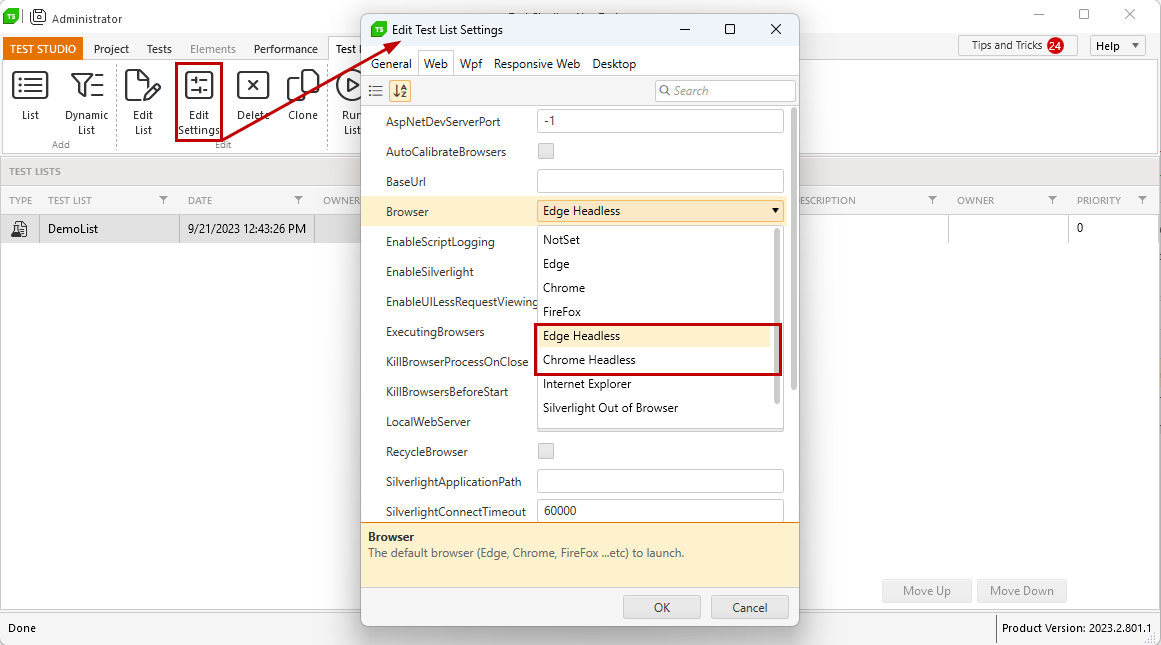The width and height of the screenshot is (1161, 645).
Task: Click the DemoList test list type icon
Action: (x=19, y=229)
